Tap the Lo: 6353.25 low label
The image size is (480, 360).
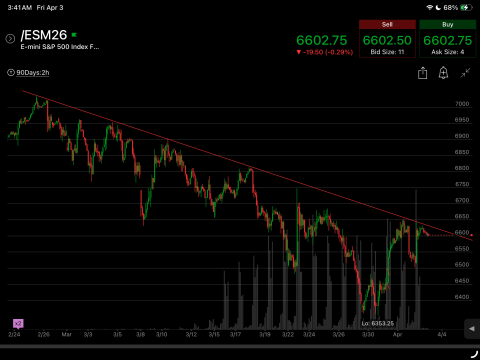pos(378,323)
